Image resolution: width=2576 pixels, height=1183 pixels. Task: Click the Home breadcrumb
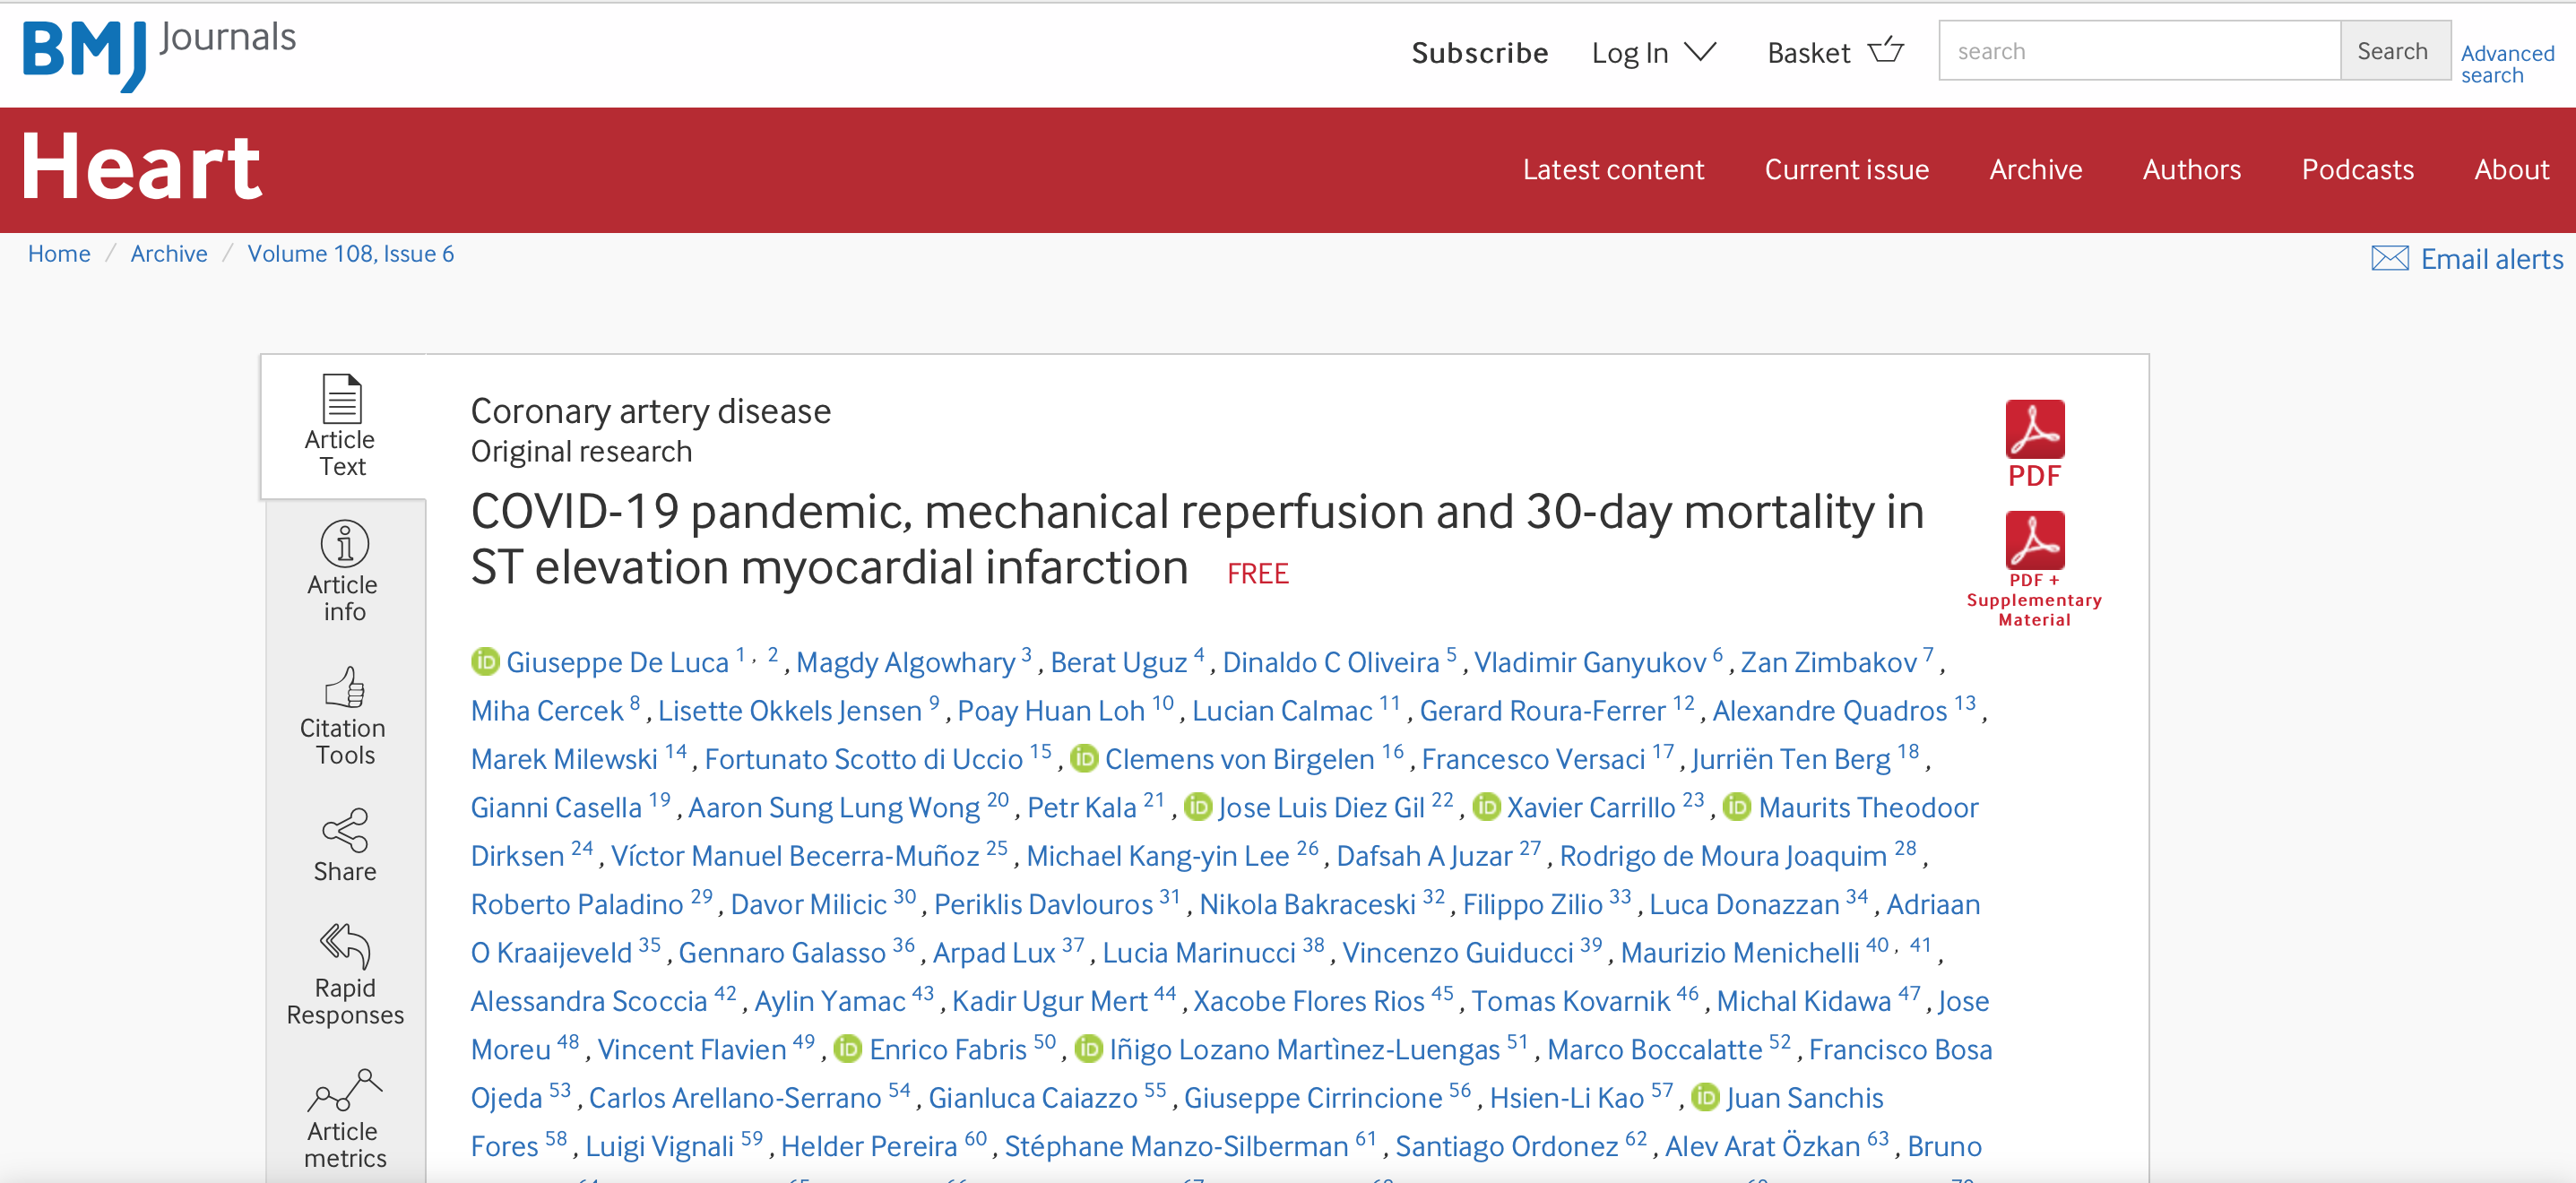[58, 253]
